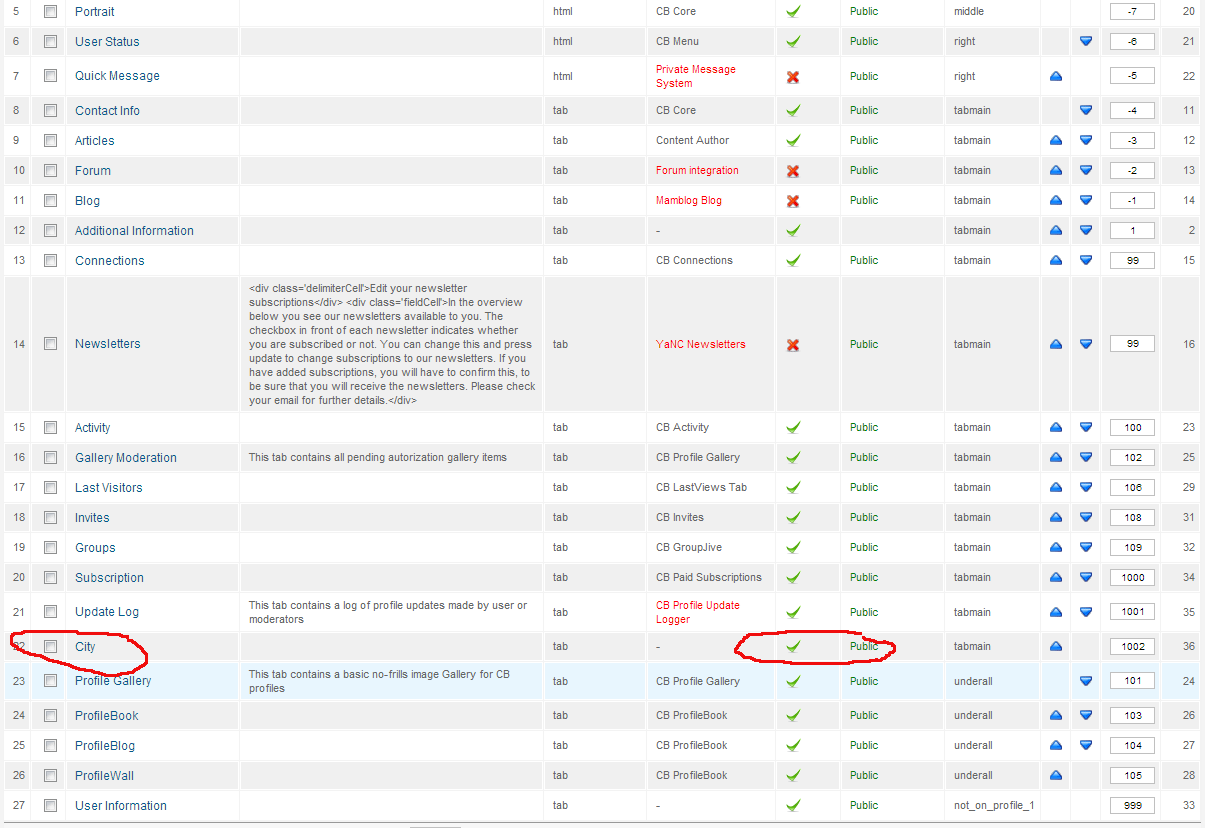Move Last Visitors row down
The image size is (1205, 828).
1086,488
